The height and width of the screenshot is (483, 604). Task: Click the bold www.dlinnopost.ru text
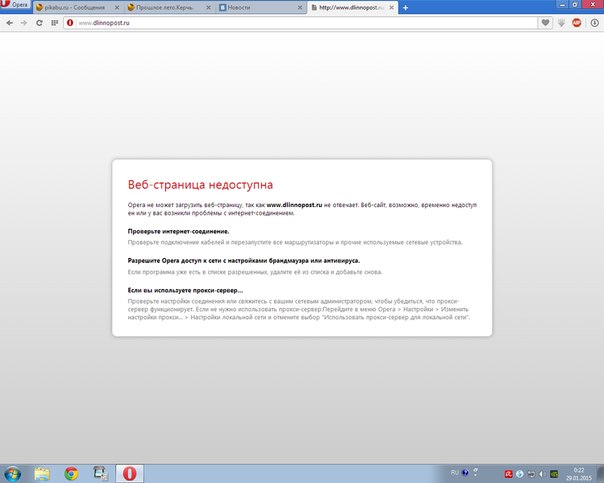point(294,205)
